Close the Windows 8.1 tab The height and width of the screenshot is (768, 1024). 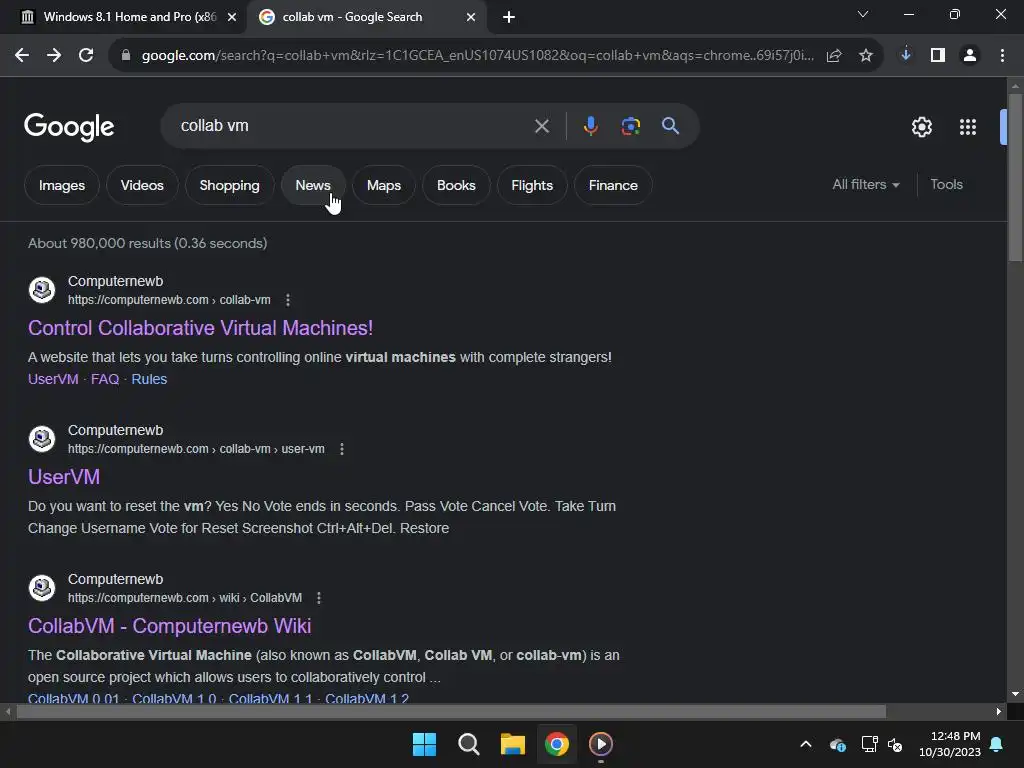click(232, 17)
